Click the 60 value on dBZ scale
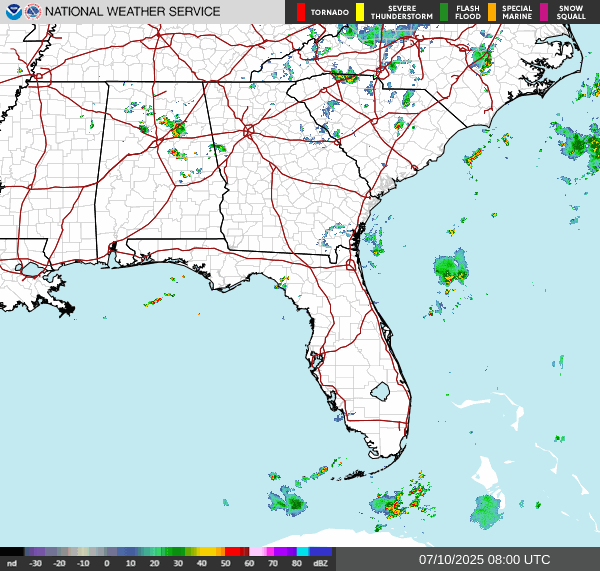This screenshot has width=600, height=571. click(x=249, y=563)
